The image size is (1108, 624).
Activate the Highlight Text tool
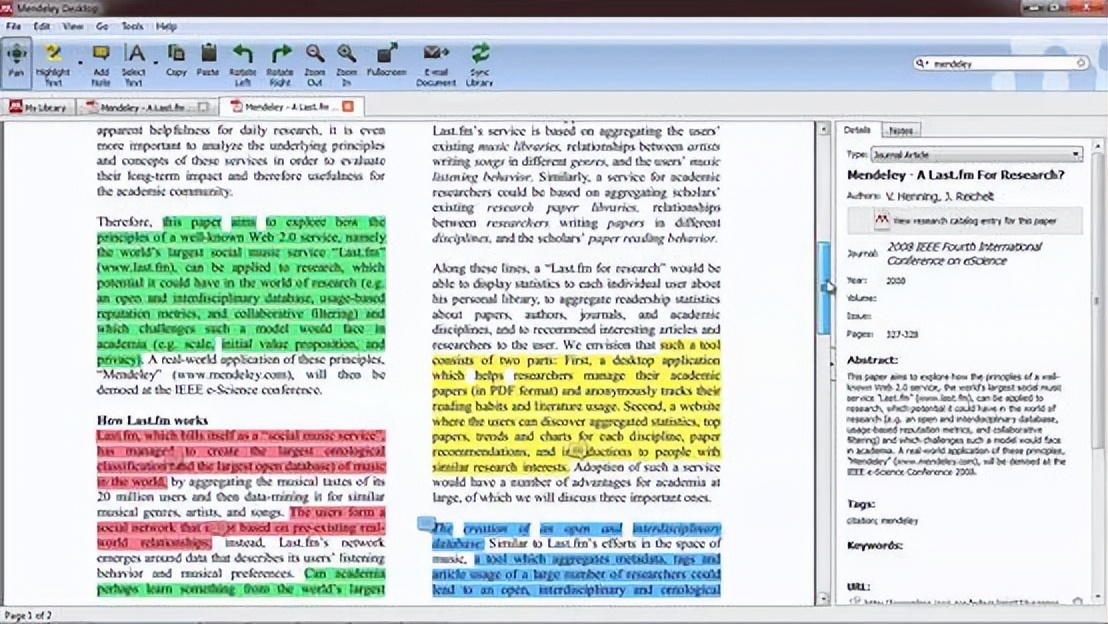click(x=53, y=62)
